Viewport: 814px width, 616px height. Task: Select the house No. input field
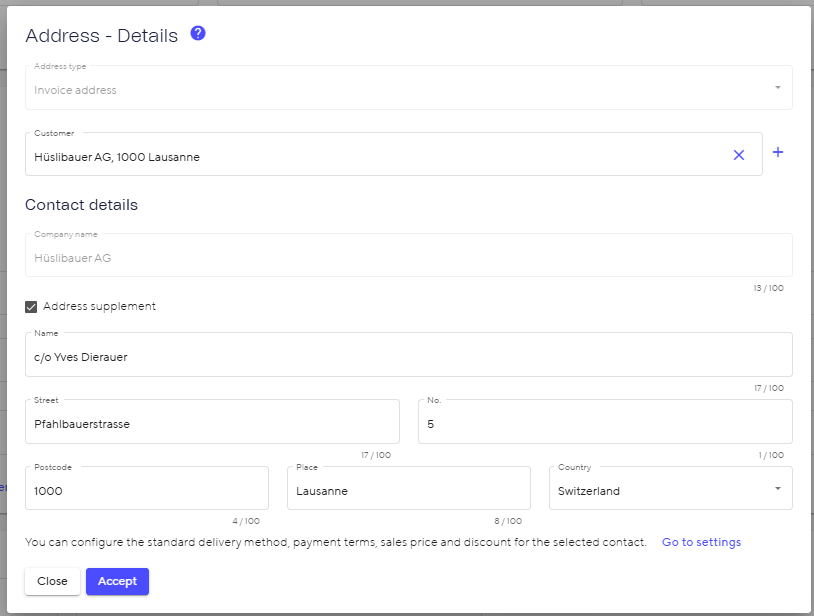[x=604, y=424]
